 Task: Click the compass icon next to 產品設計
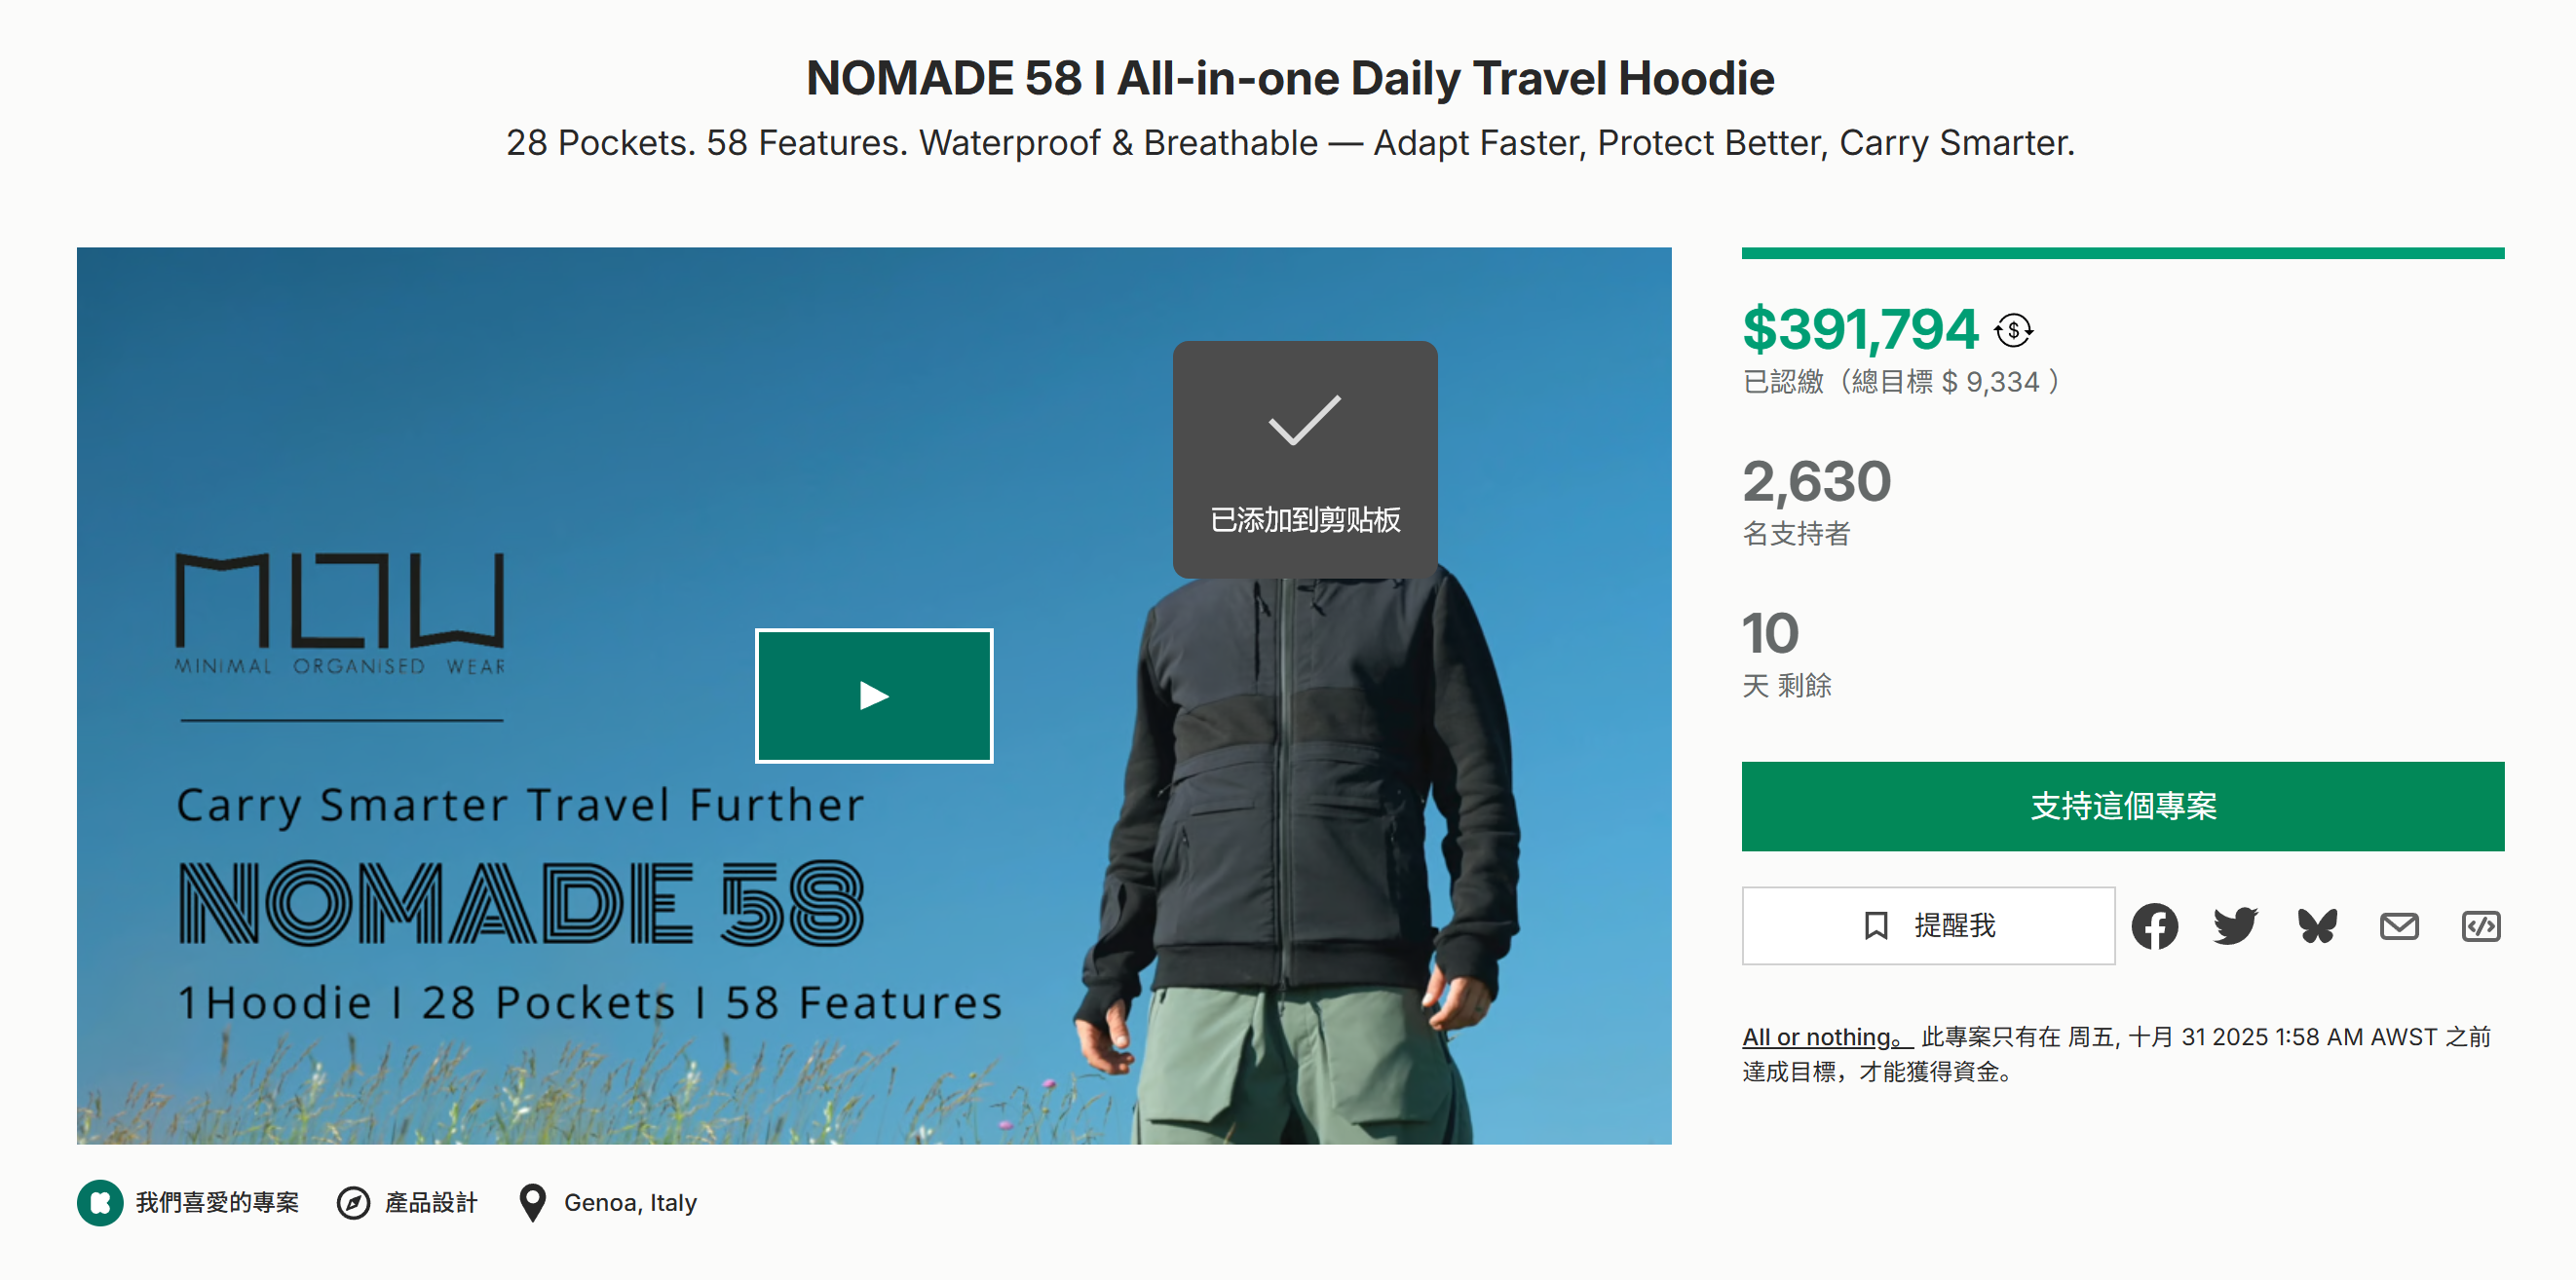tap(353, 1202)
